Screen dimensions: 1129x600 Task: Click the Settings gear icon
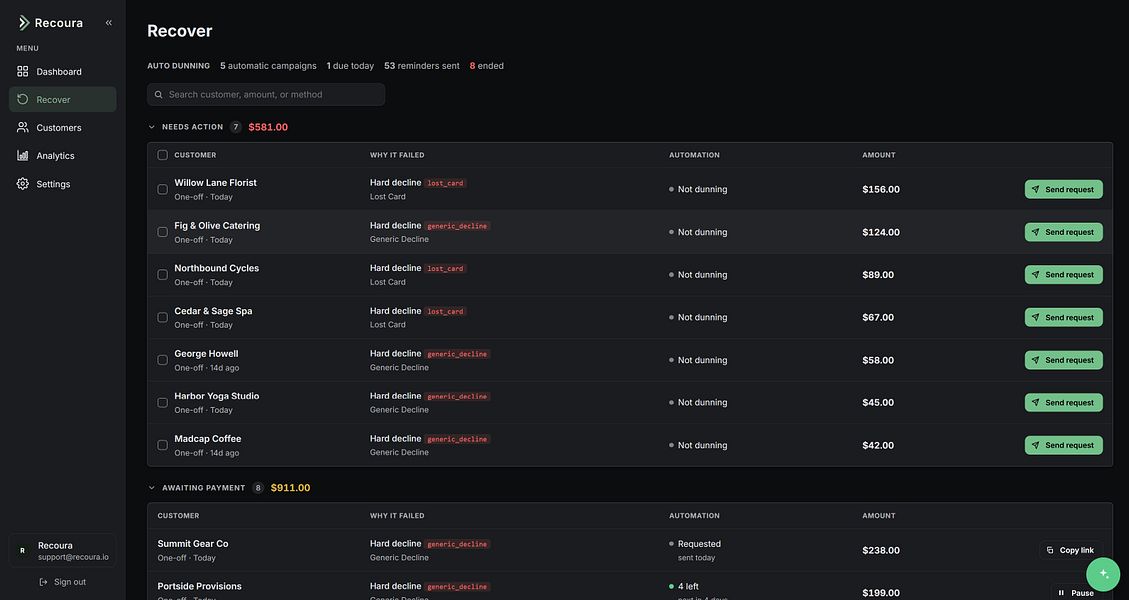pyautogui.click(x=23, y=184)
